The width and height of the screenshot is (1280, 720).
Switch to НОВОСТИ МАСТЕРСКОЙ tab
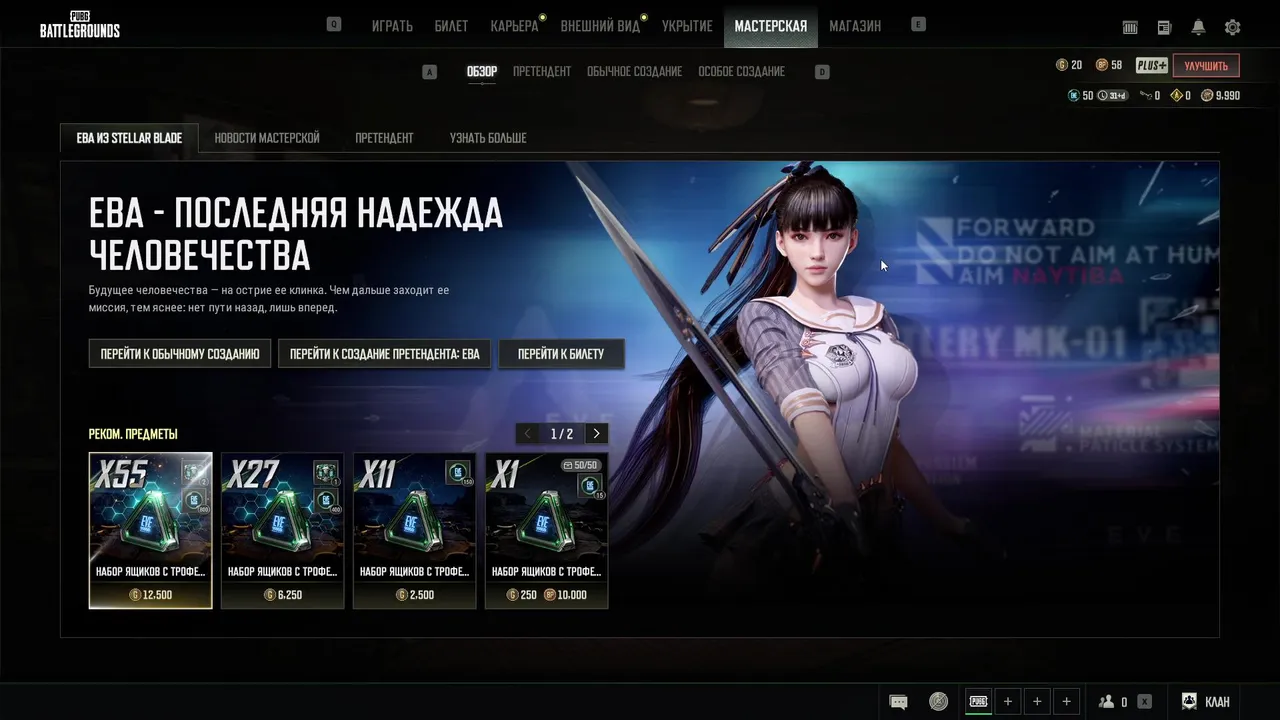point(267,138)
